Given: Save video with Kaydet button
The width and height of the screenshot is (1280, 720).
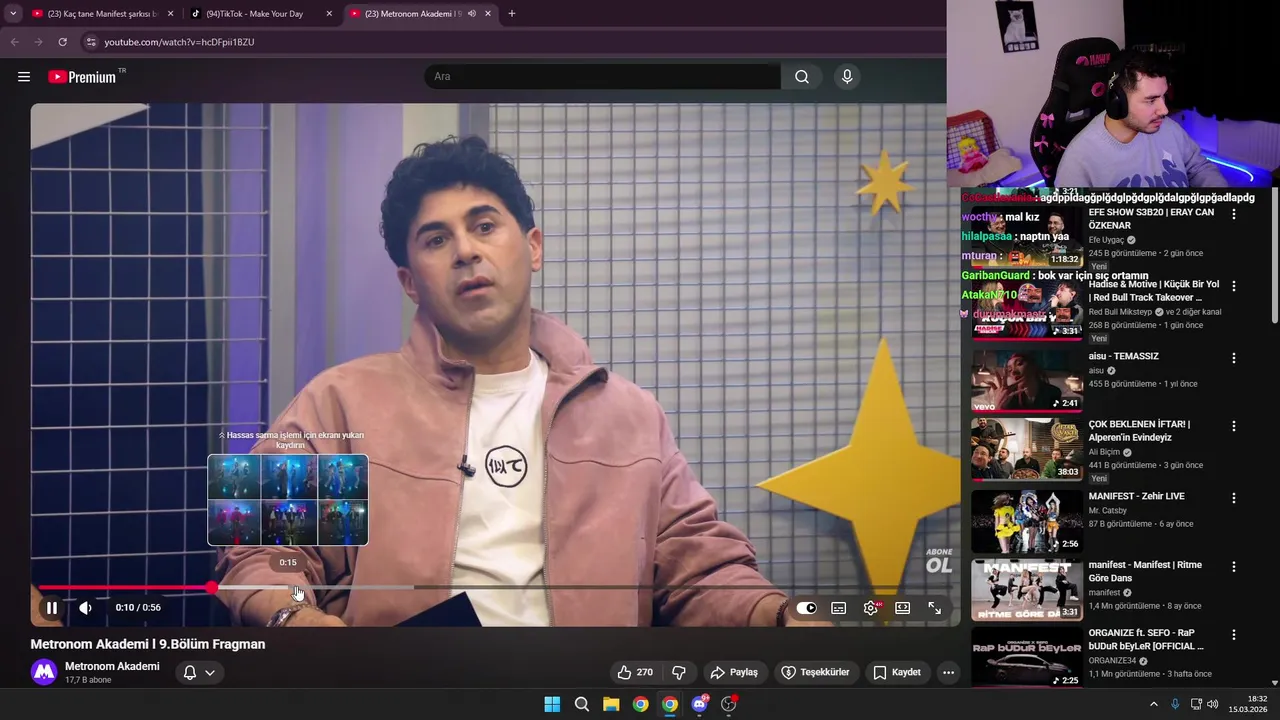Looking at the screenshot, I should [x=897, y=672].
